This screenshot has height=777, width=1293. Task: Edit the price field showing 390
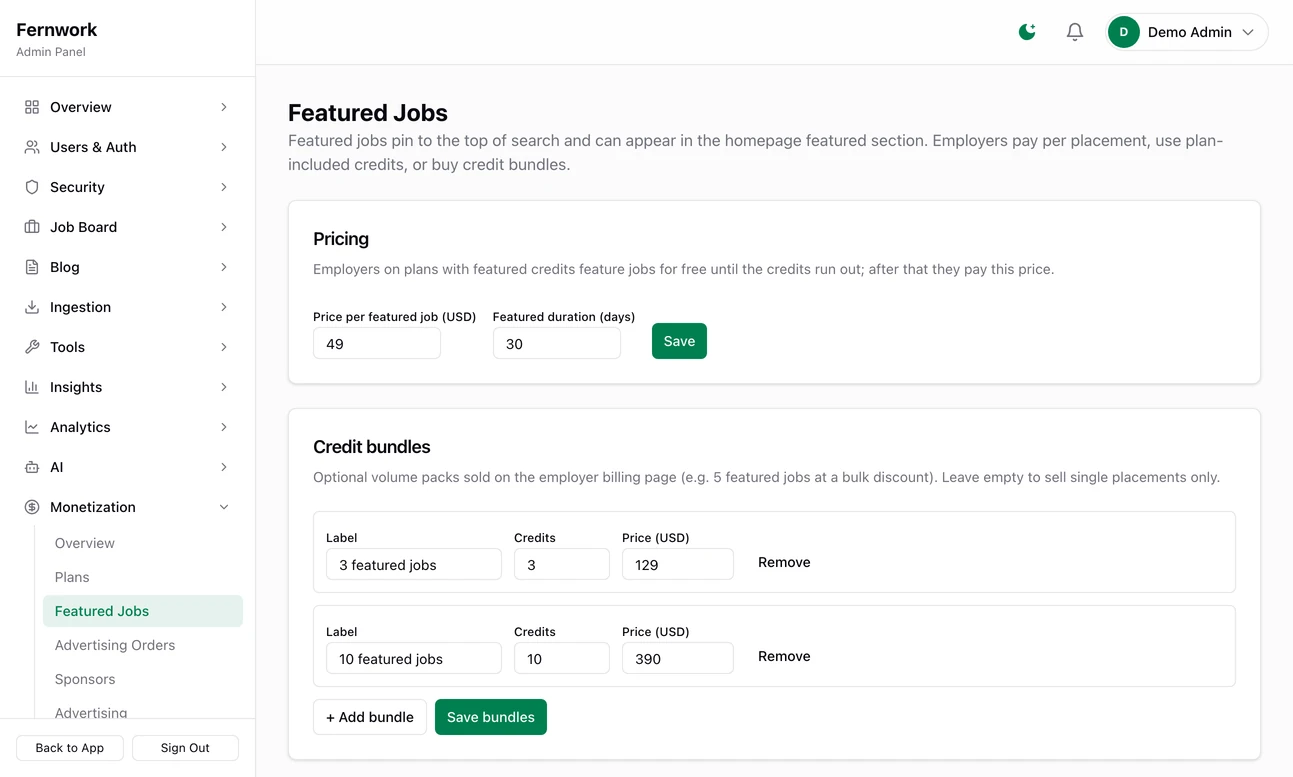tap(678, 659)
